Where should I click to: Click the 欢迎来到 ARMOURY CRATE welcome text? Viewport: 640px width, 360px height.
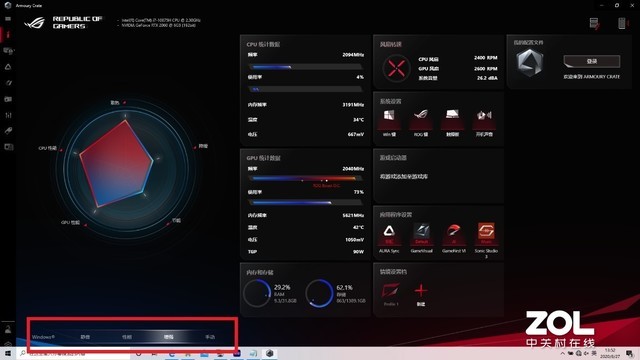click(591, 77)
